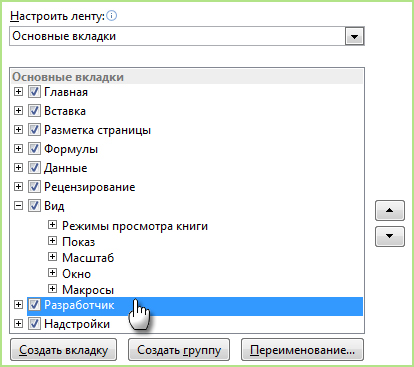This screenshot has height=367, width=414.
Task: Select the Вставка row label
Action: (65, 111)
